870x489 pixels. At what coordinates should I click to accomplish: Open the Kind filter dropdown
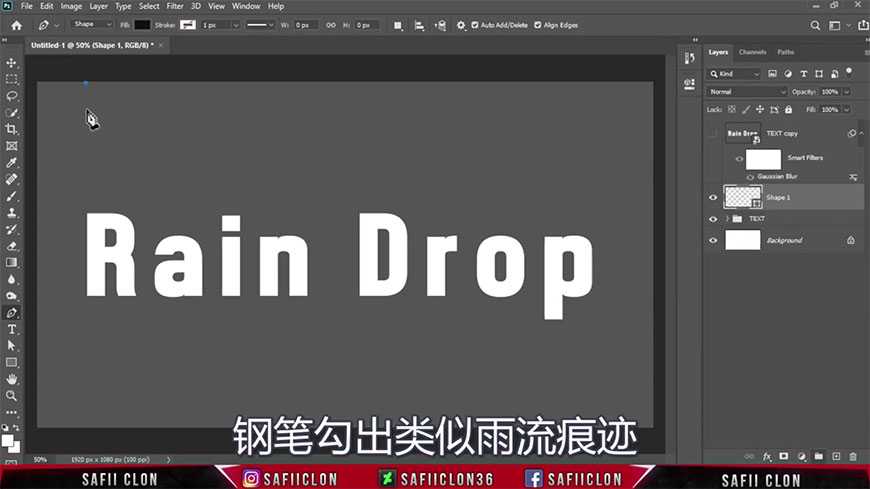734,74
